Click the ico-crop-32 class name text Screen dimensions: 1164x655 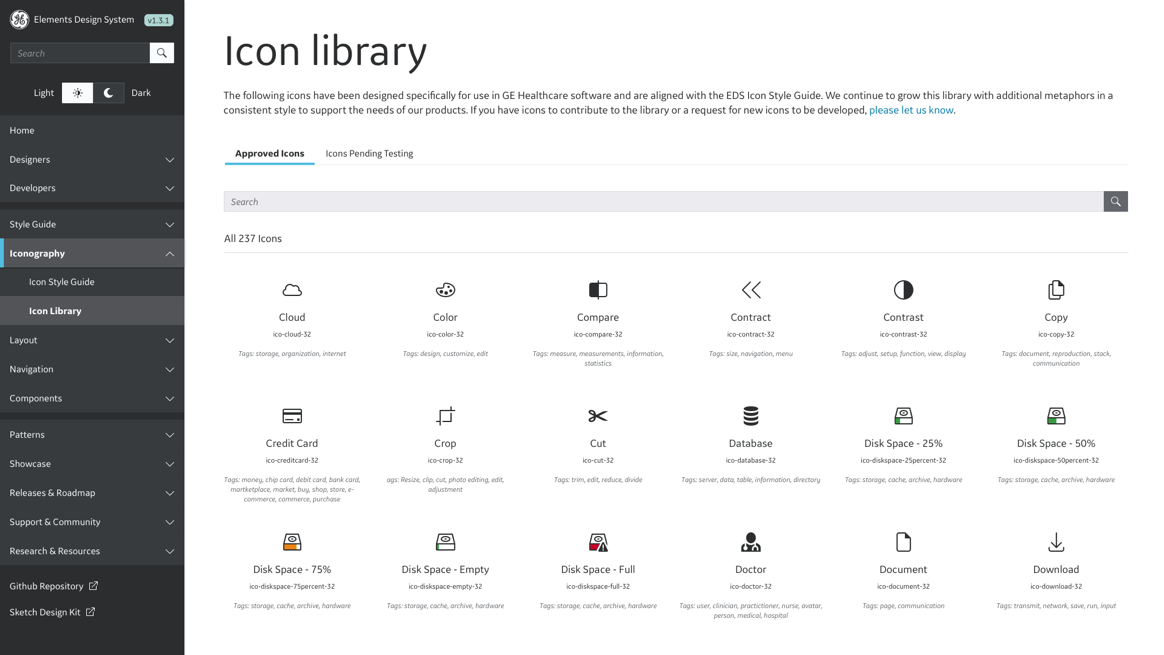tap(445, 460)
